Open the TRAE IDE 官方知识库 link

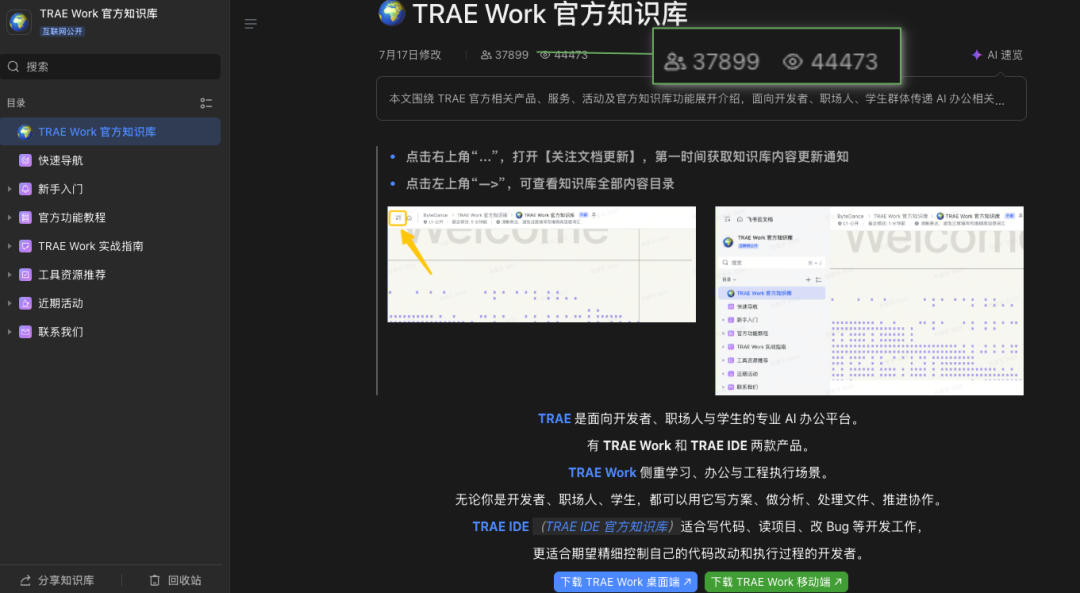pyautogui.click(x=606, y=527)
